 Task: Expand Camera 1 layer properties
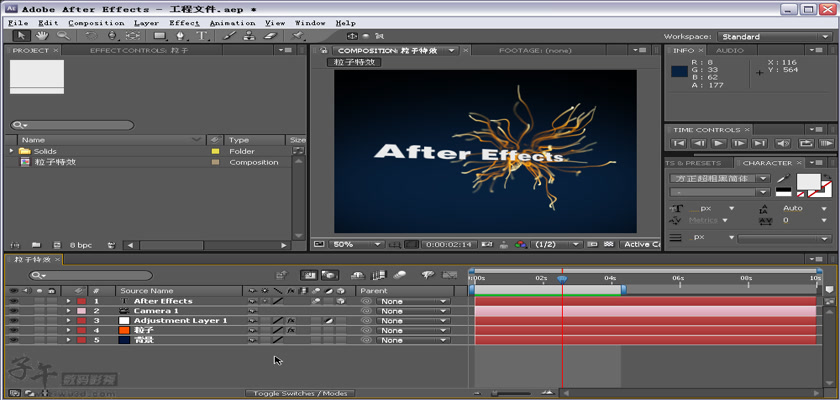(x=68, y=311)
